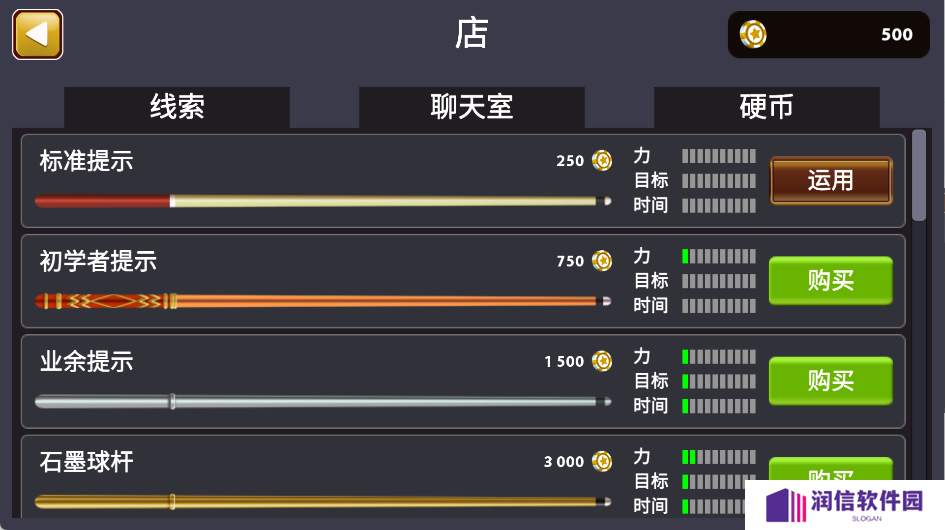The width and height of the screenshot is (945, 530).
Task: Select the silver amateur cue image
Action: (x=323, y=401)
